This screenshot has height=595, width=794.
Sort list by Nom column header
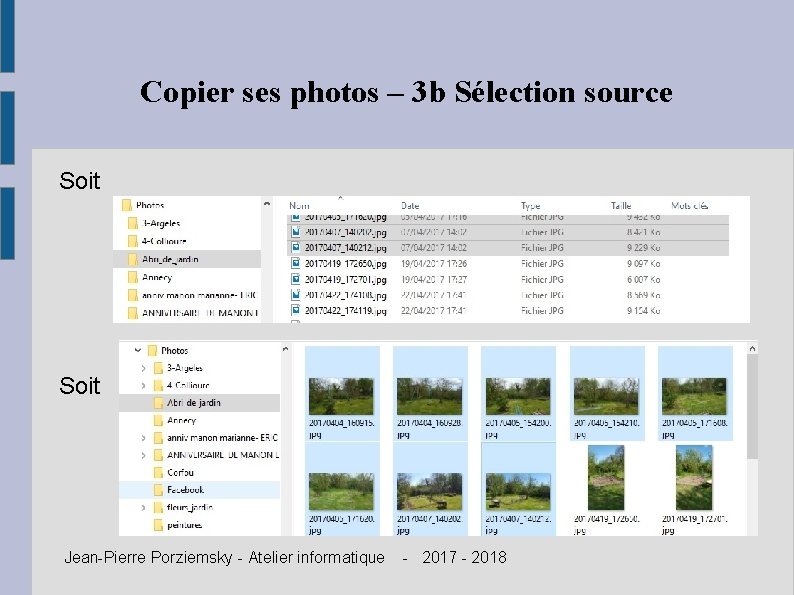pyautogui.click(x=299, y=206)
